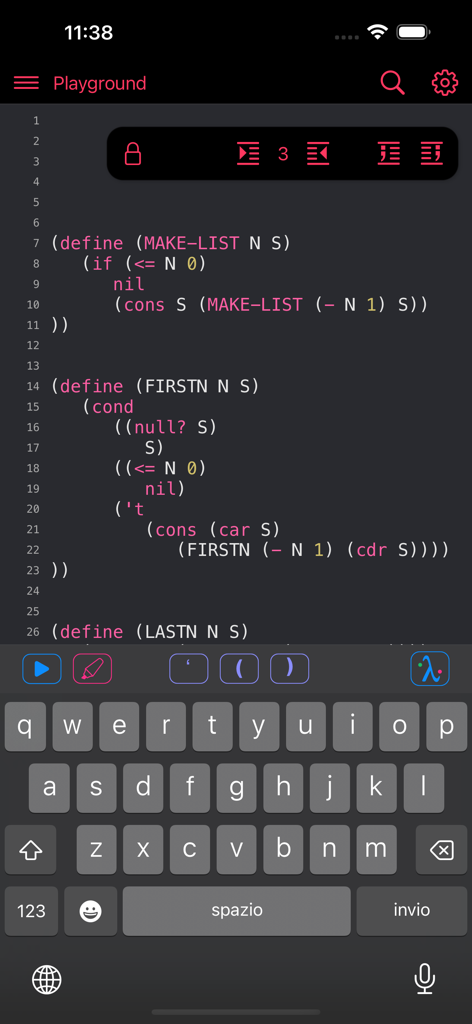Image resolution: width=472 pixels, height=1024 pixels.
Task: Open the emoji keyboard
Action: (x=91, y=910)
